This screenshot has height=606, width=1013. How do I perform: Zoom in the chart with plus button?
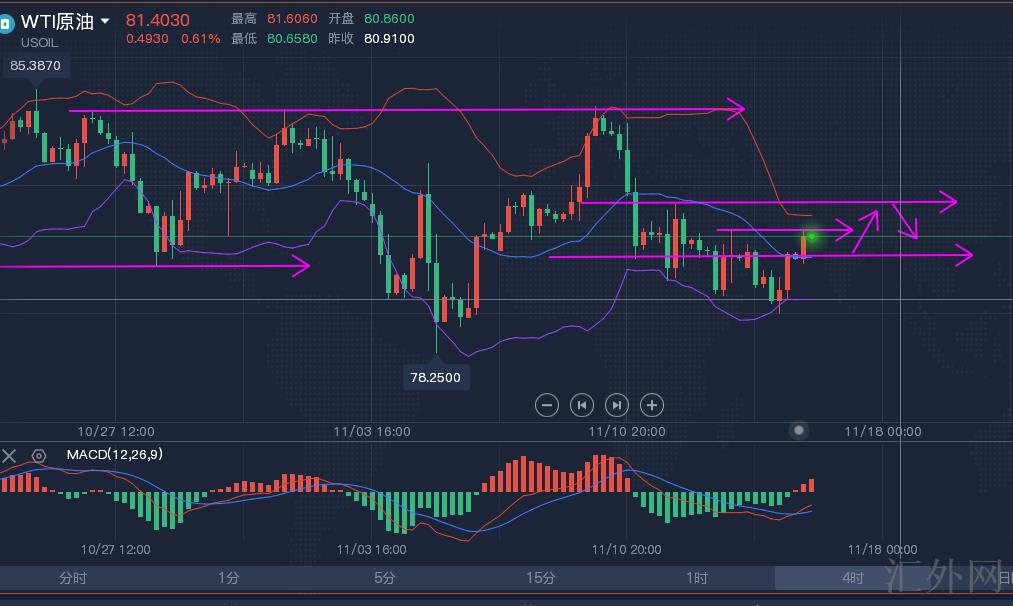(652, 405)
